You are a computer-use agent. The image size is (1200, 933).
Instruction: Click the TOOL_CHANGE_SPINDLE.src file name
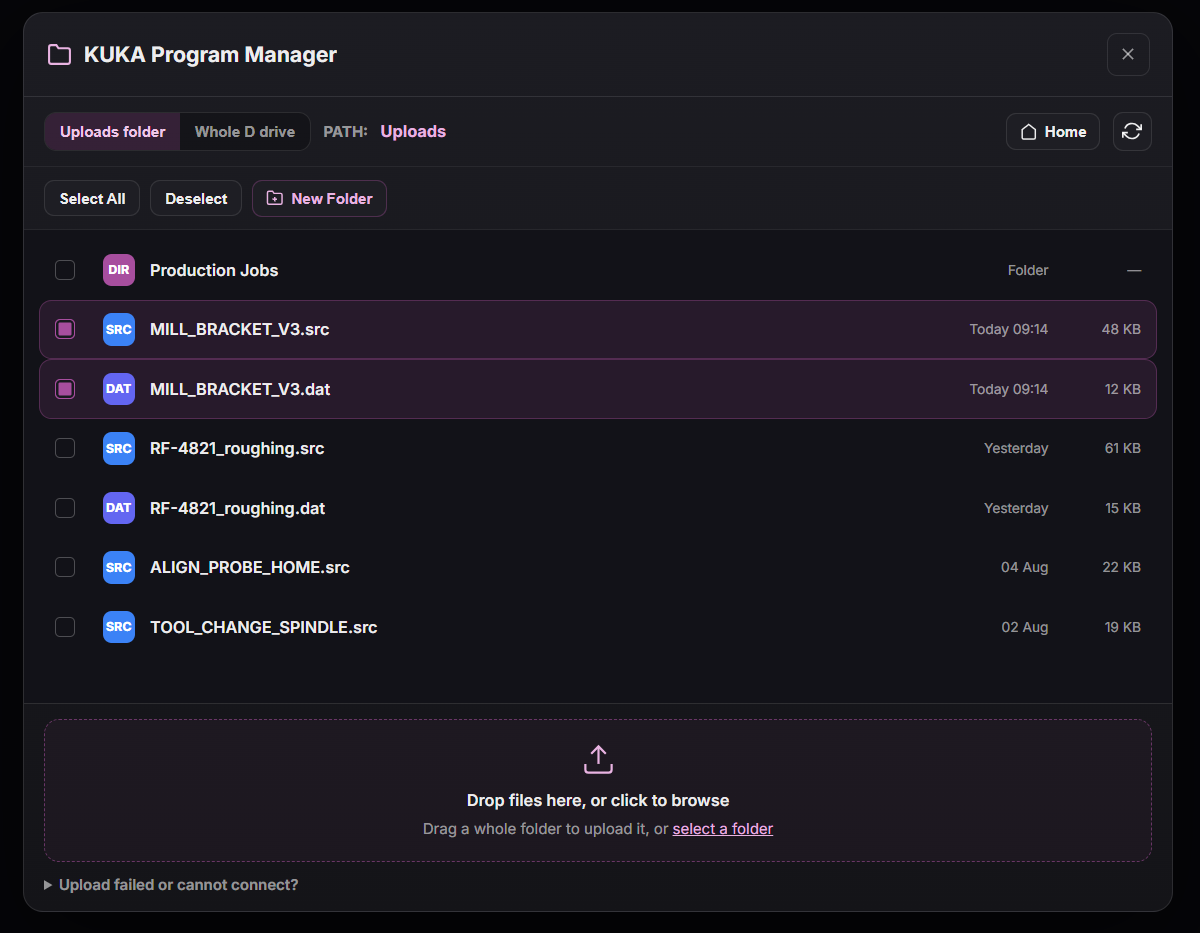(x=264, y=627)
